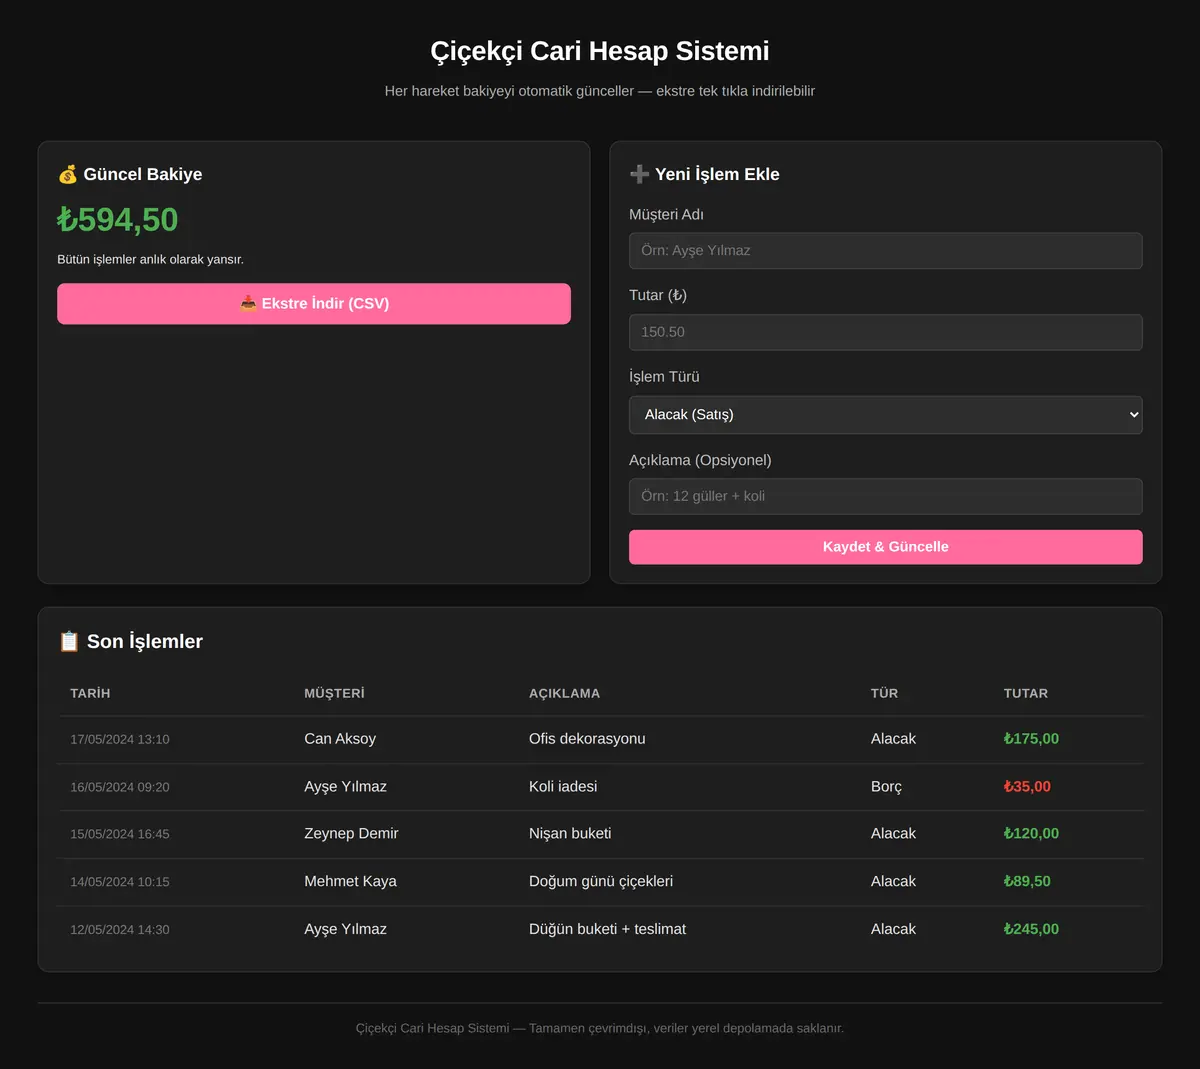Click the Çiçekçi Cari Hesap Sistemi page title
Viewport: 1200px width, 1069px height.
click(x=600, y=51)
